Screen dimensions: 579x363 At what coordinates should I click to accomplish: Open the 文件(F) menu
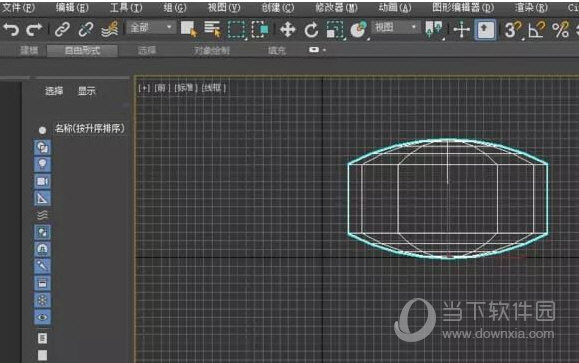pos(18,7)
